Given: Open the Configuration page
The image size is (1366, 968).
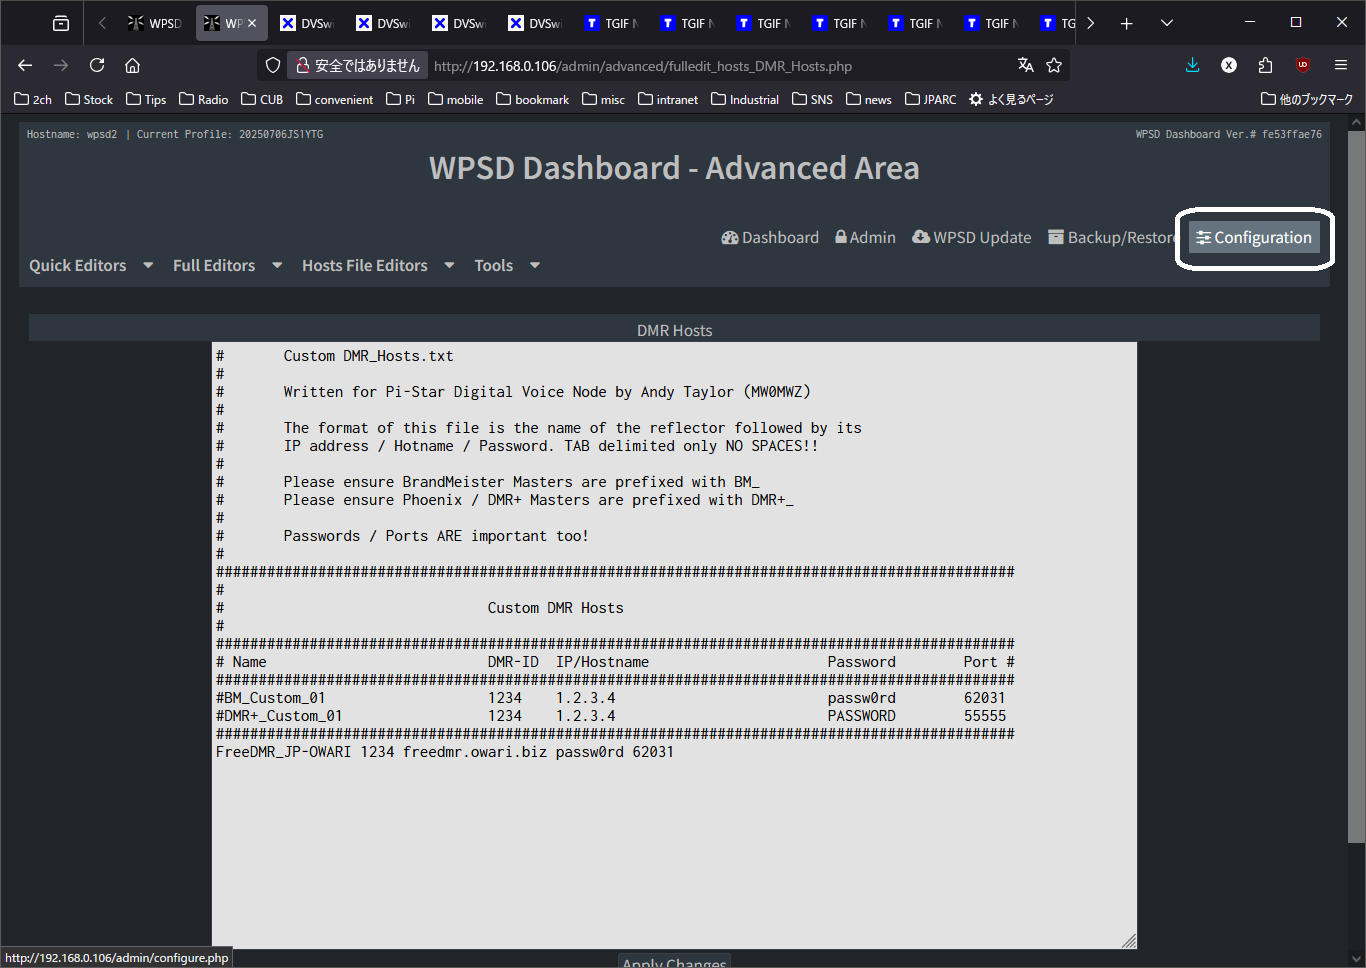Looking at the screenshot, I should (1254, 237).
